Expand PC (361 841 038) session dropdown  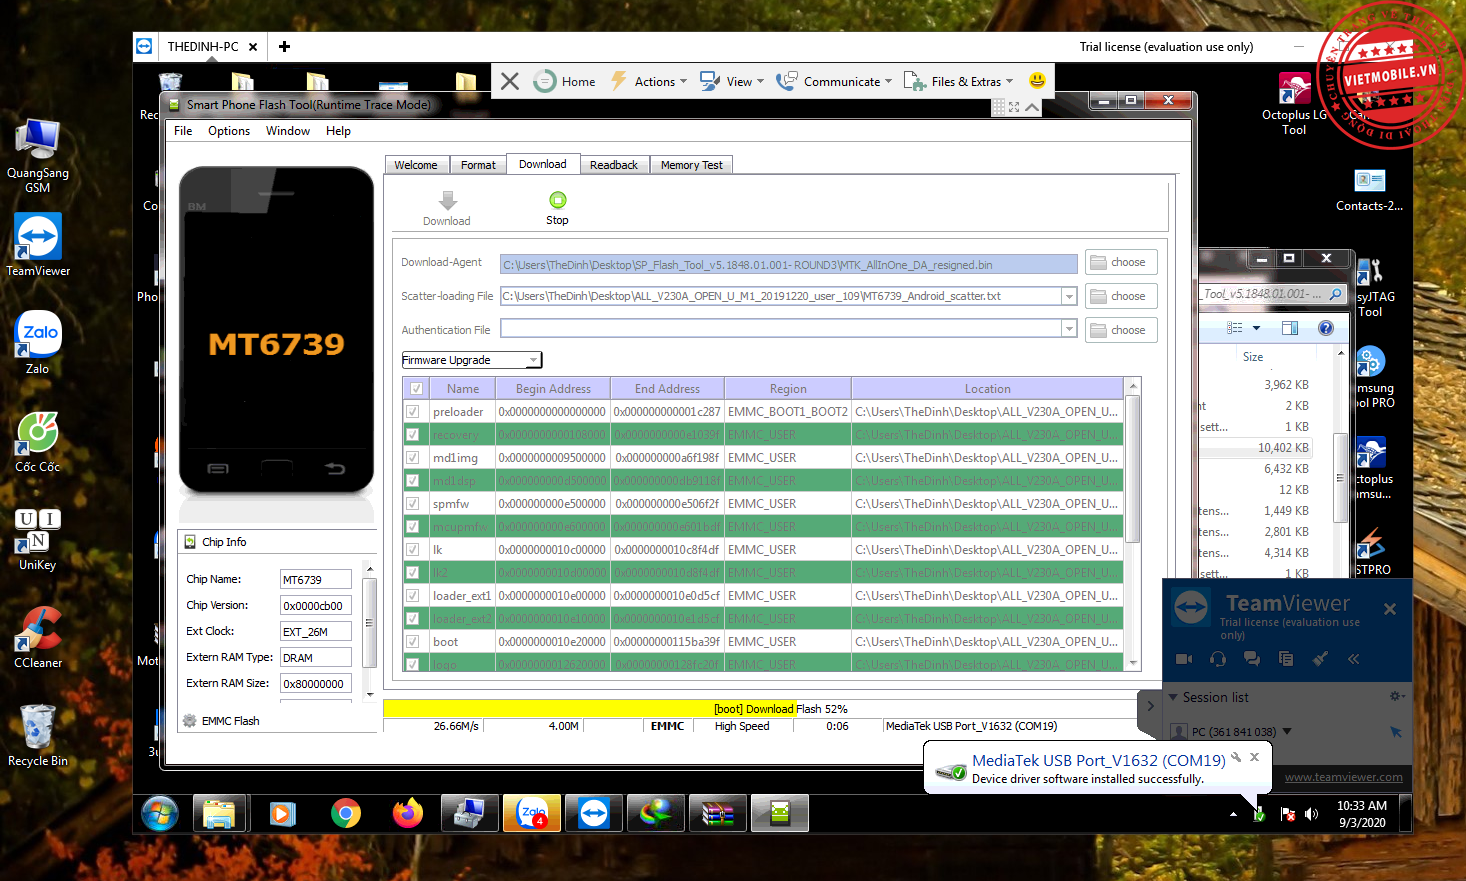point(1287,731)
